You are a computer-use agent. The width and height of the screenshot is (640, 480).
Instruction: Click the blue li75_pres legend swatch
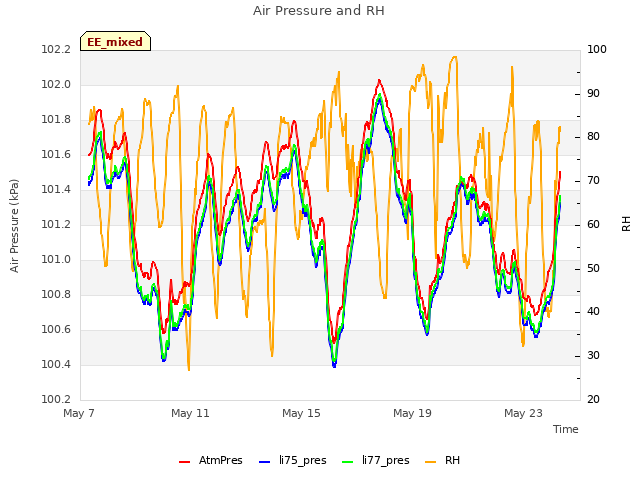coord(264,462)
